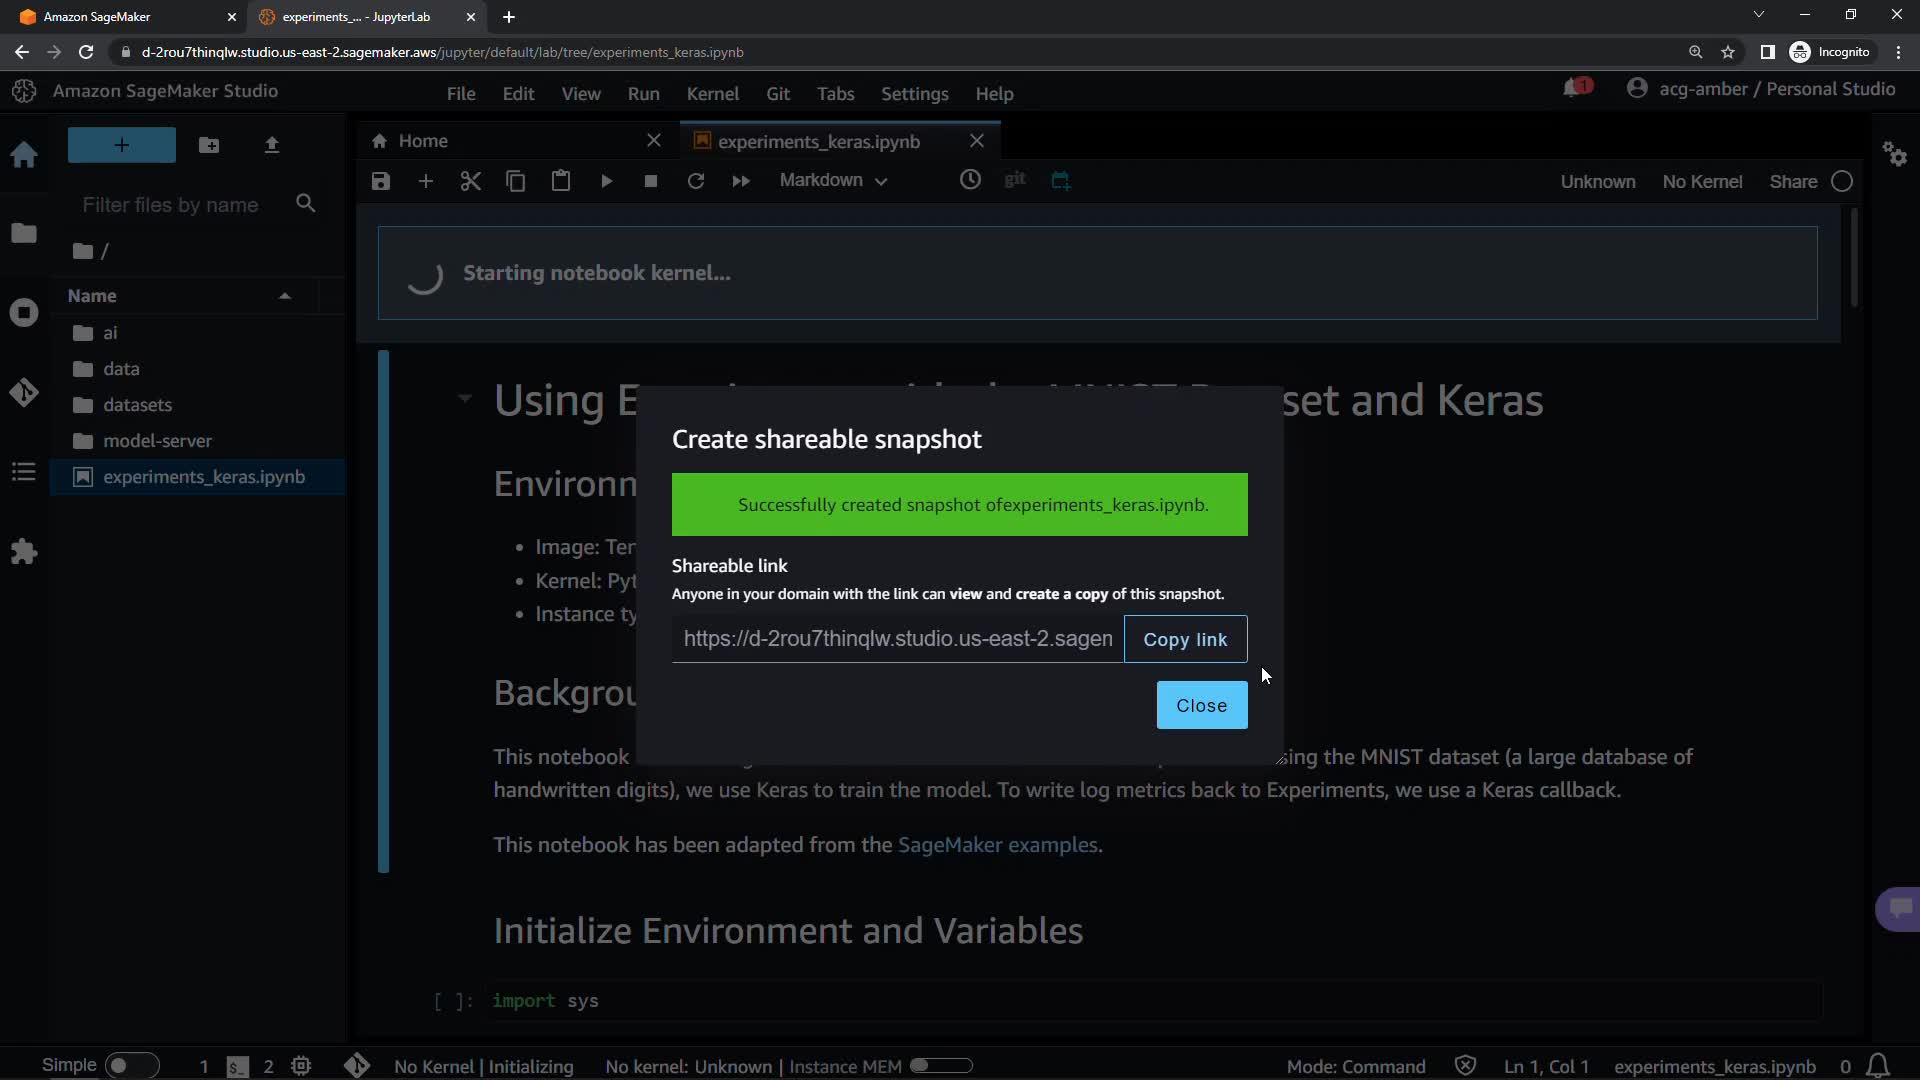Click the Restart kernel icon

click(696, 181)
